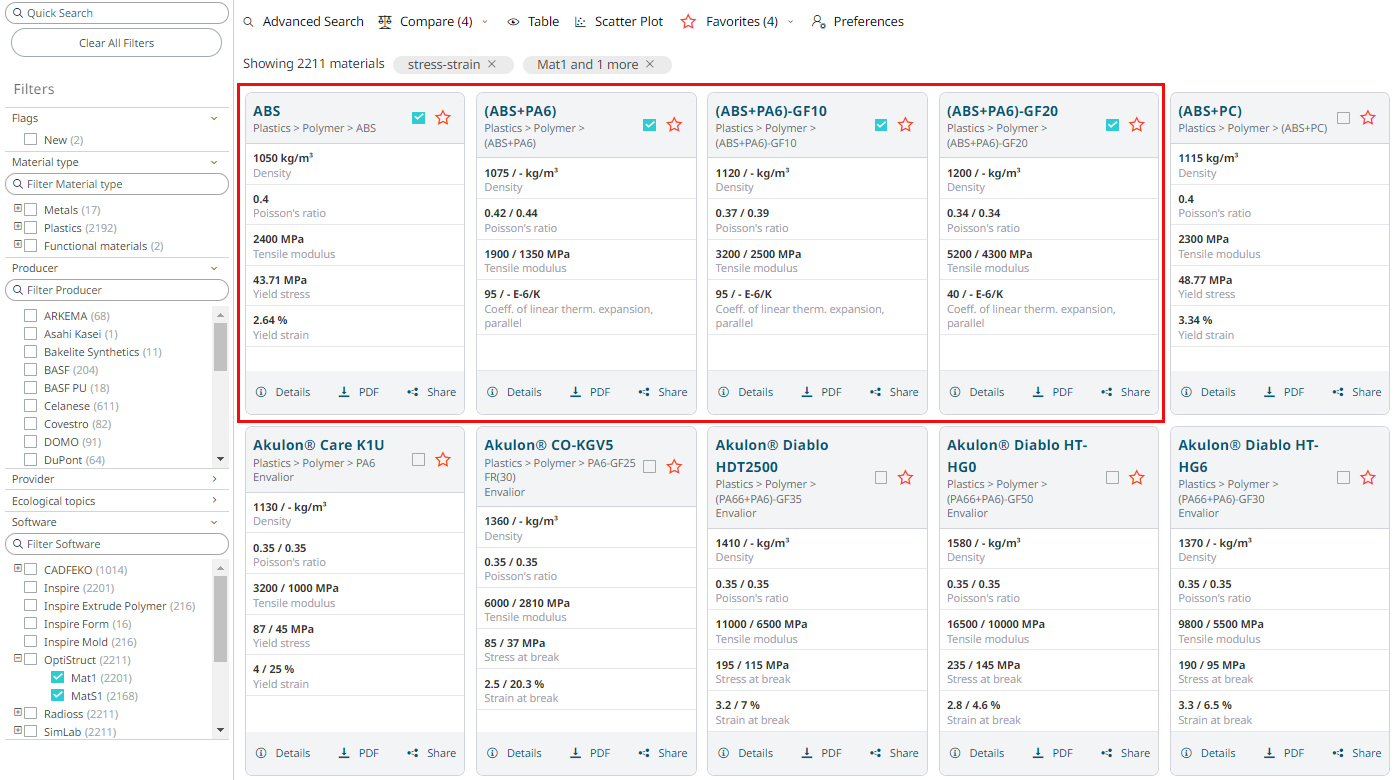Expand the CADFEKO tree node
This screenshot has height=780, width=1395.
[18, 570]
